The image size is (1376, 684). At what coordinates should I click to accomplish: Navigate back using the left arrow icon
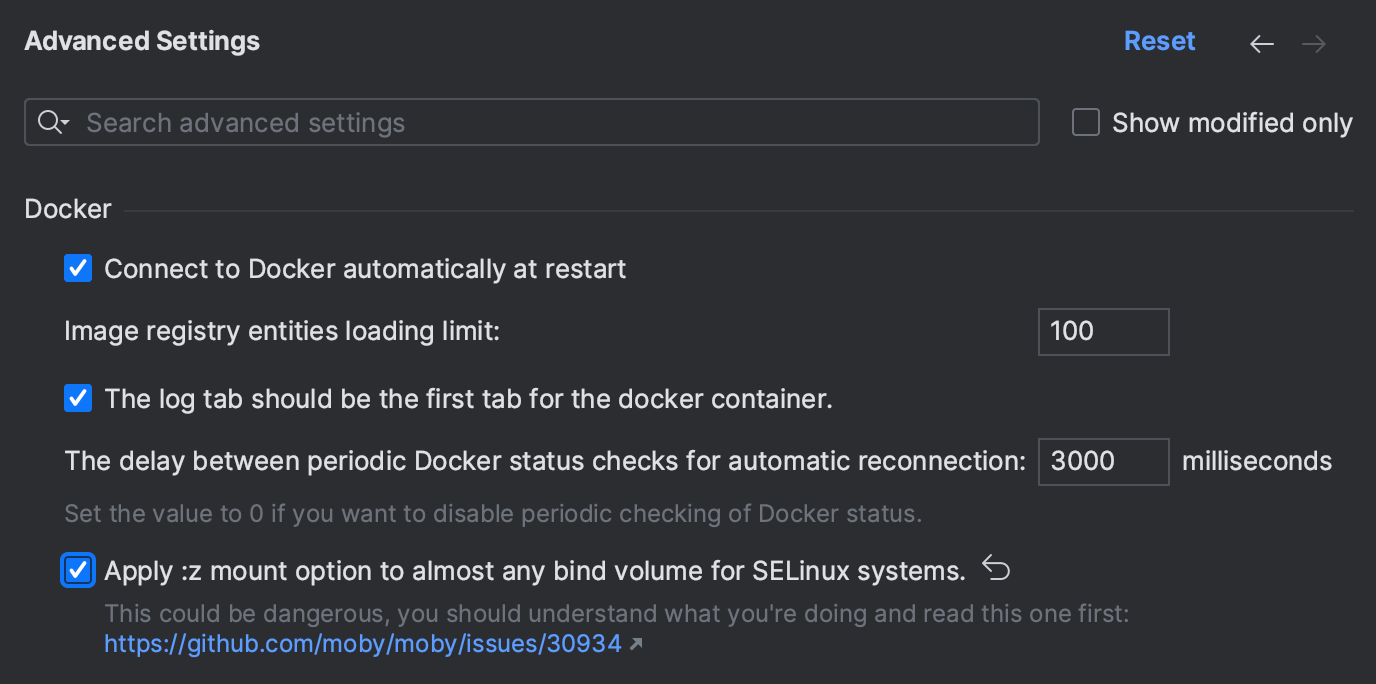1261,43
